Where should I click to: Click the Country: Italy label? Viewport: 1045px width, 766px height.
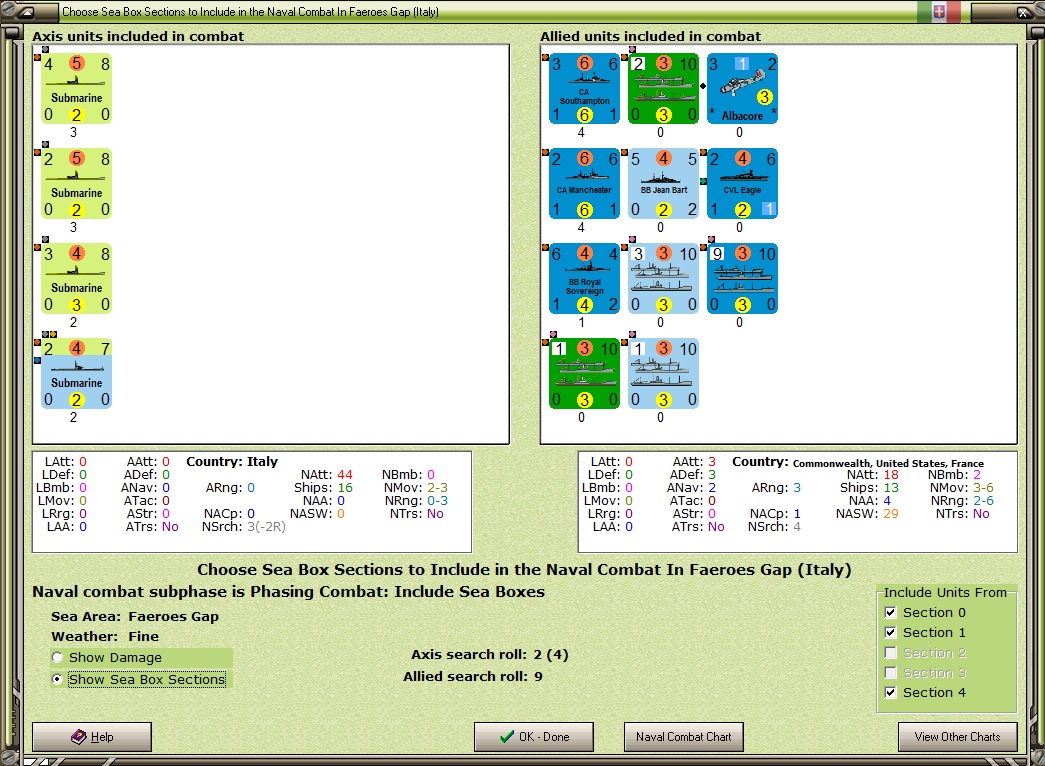click(232, 461)
